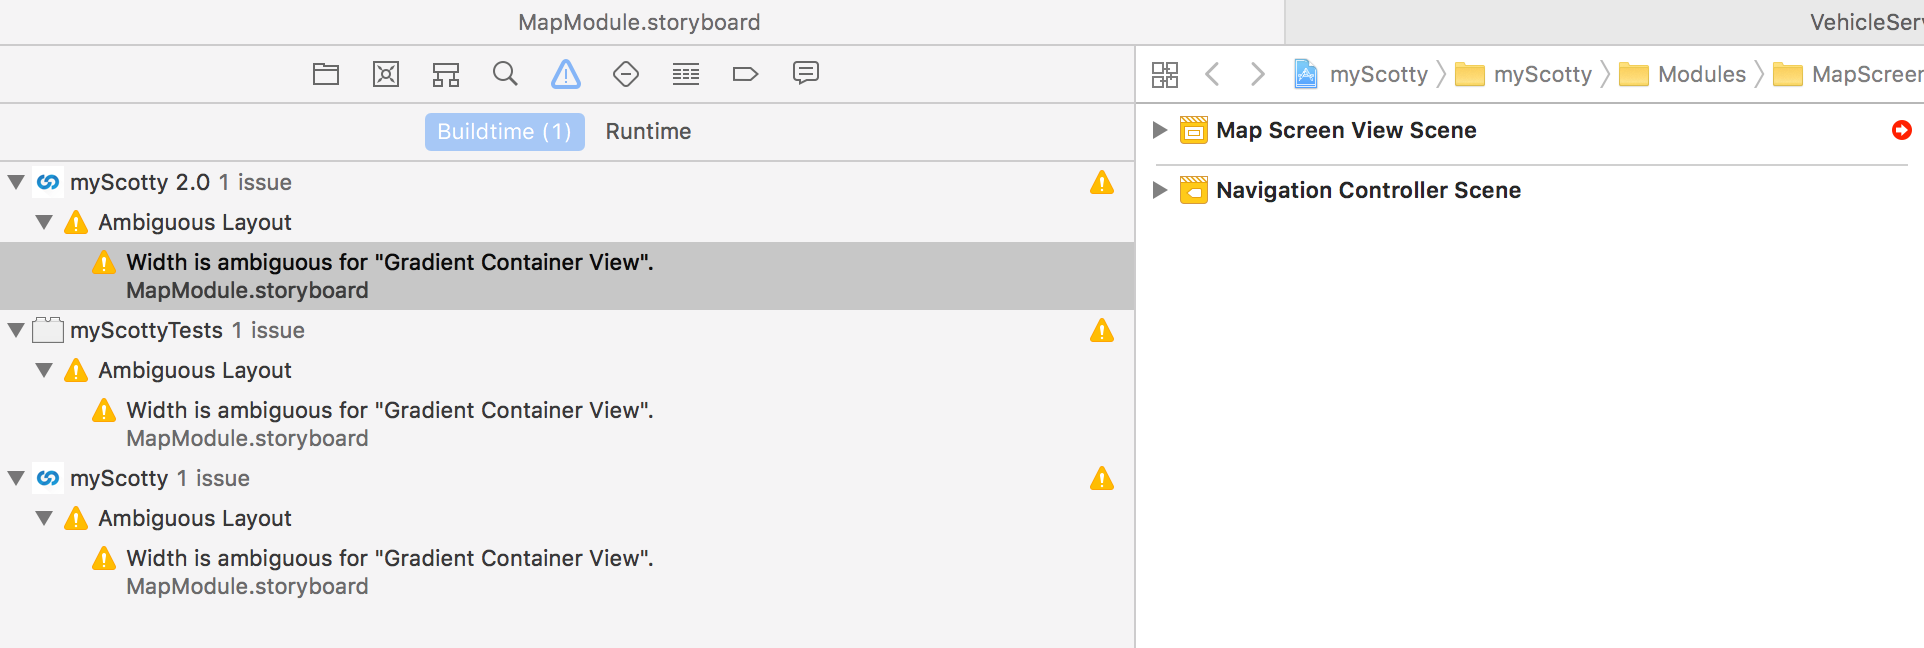
Task: Collapse Ambiguous Layout under myScotty
Action: 44,518
